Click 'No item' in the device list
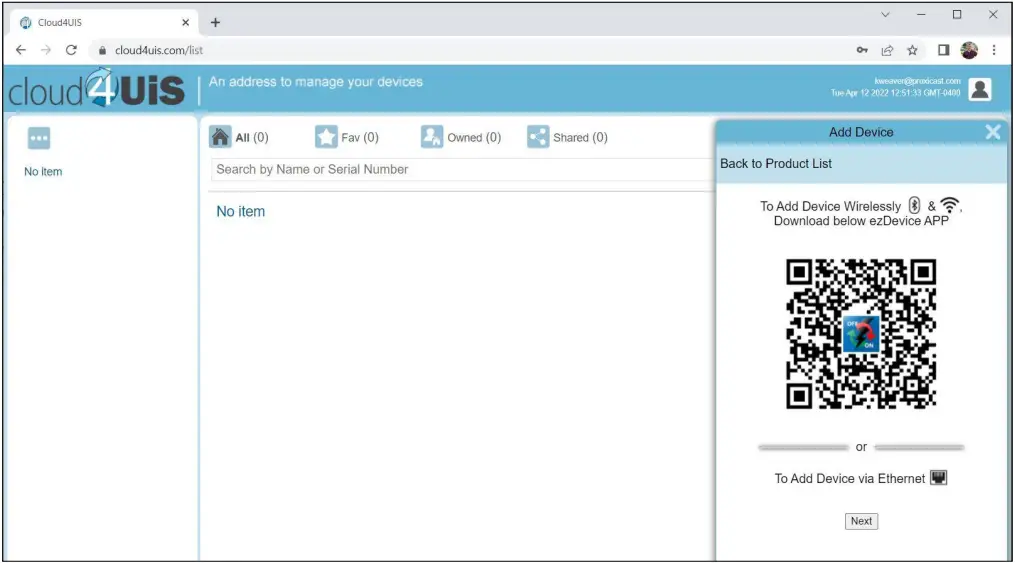The image size is (1015, 563). 240,211
